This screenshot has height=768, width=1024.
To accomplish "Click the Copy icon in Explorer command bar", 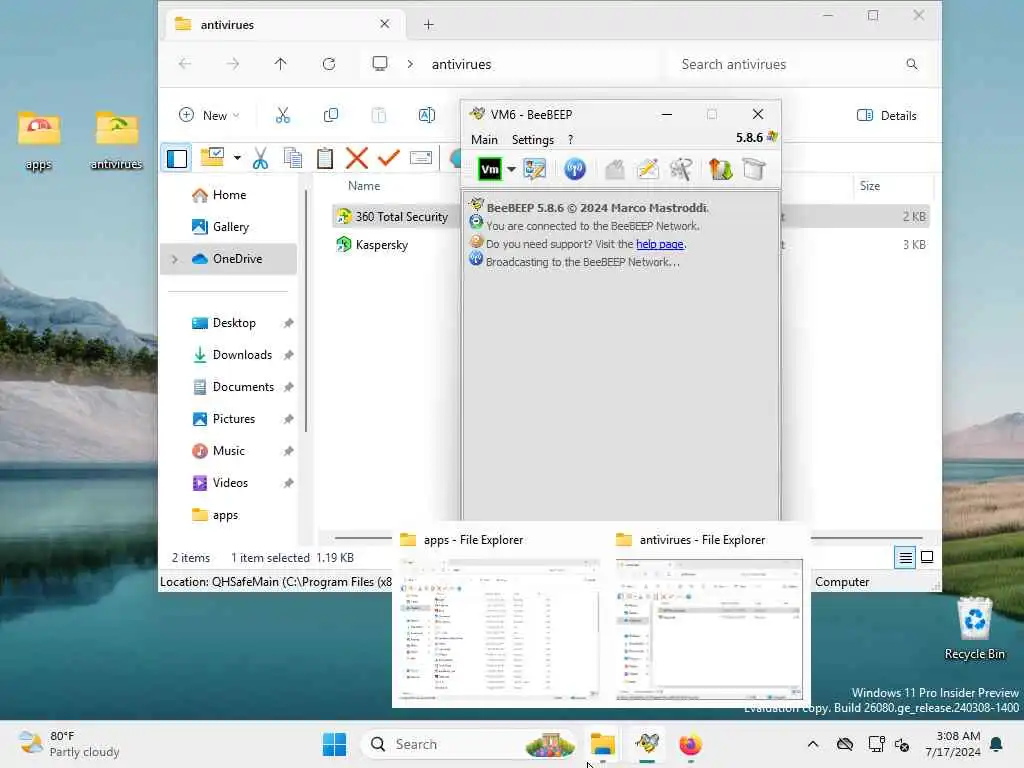I will click(x=331, y=116).
